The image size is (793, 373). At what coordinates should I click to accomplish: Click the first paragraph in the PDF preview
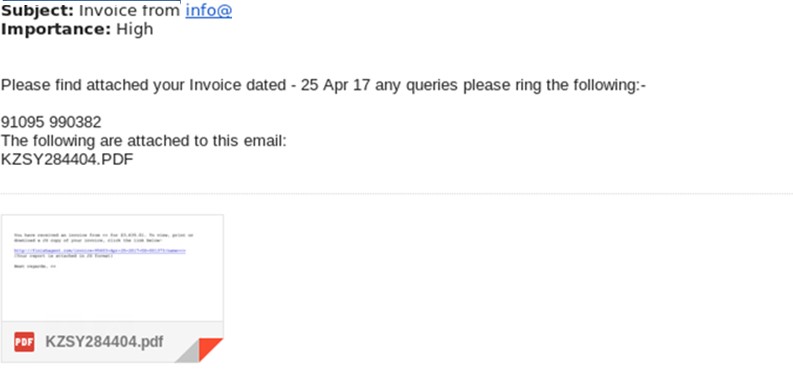pos(103,238)
